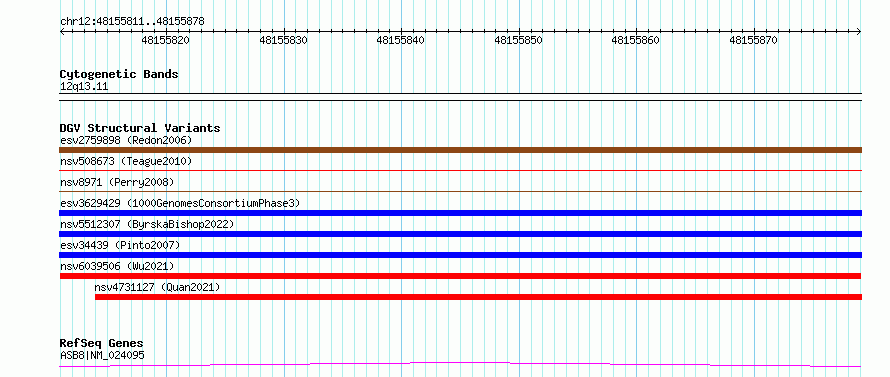The height and width of the screenshot is (377, 890).
Task: Click the blue esv3629429 variant bar
Action: 460,213
